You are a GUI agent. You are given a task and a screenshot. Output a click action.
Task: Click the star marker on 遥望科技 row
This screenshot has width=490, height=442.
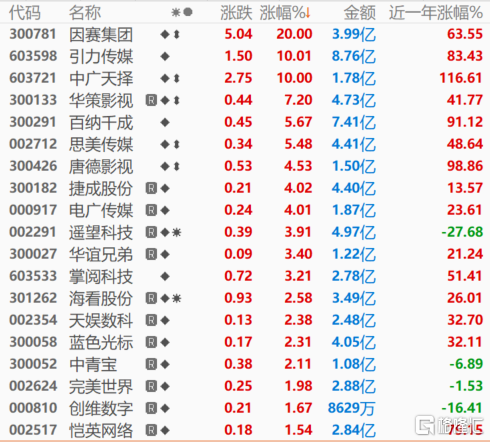176,232
